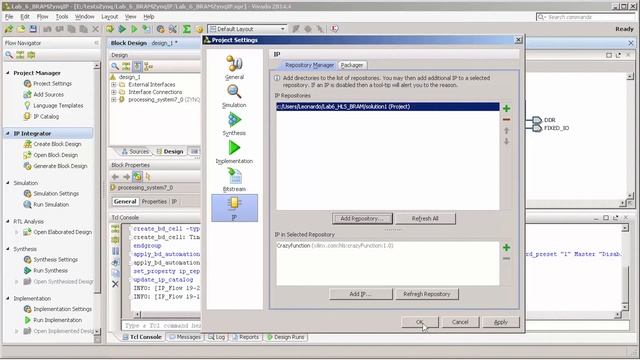Click forward arrow in Block Properties
640x360 pixels.
click(126, 177)
